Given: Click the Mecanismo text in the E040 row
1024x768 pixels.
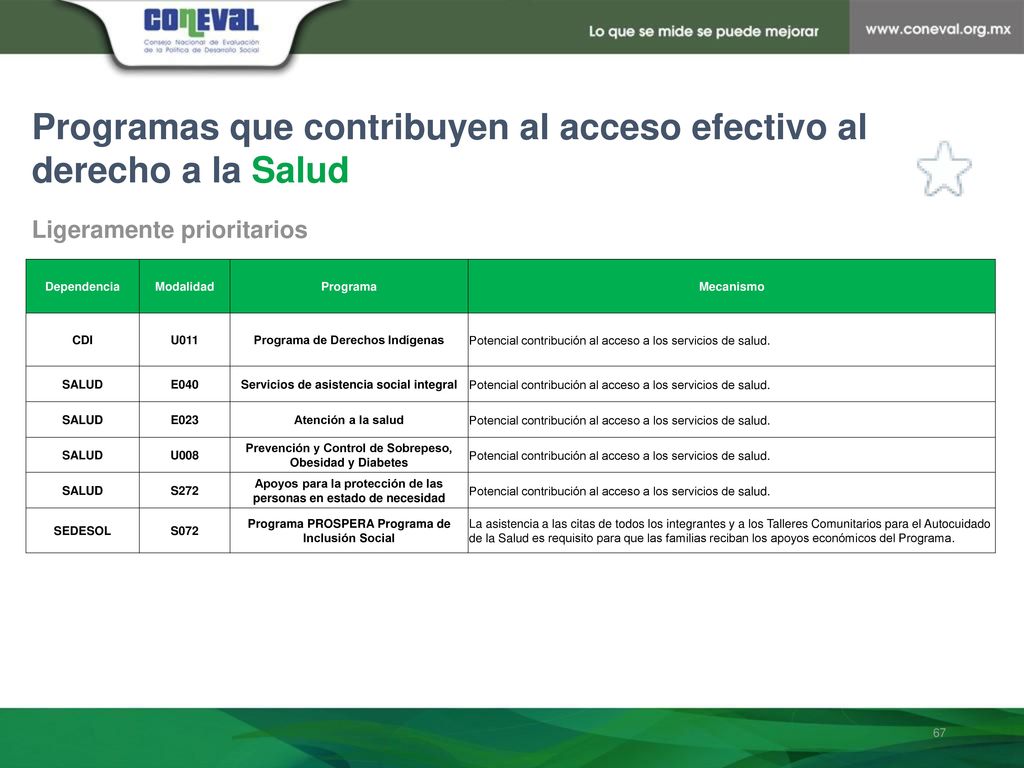Looking at the screenshot, I should pos(619,385).
